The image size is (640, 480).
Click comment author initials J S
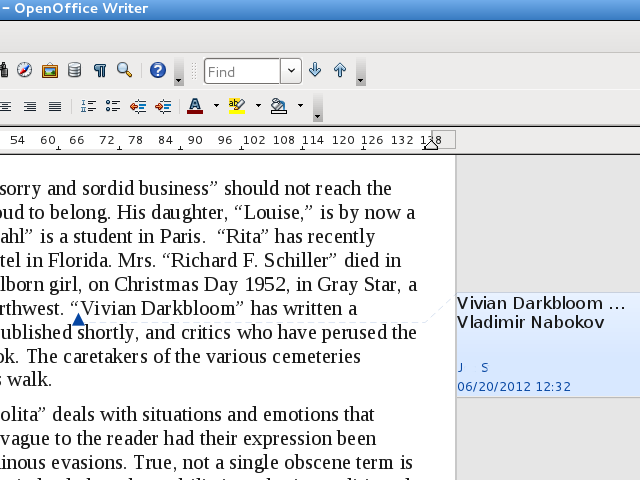[x=473, y=368]
